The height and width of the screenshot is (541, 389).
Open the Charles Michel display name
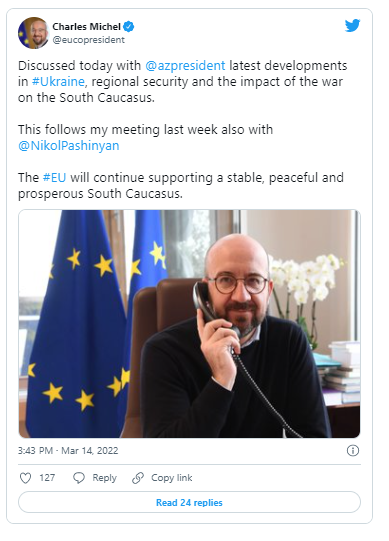[86, 27]
